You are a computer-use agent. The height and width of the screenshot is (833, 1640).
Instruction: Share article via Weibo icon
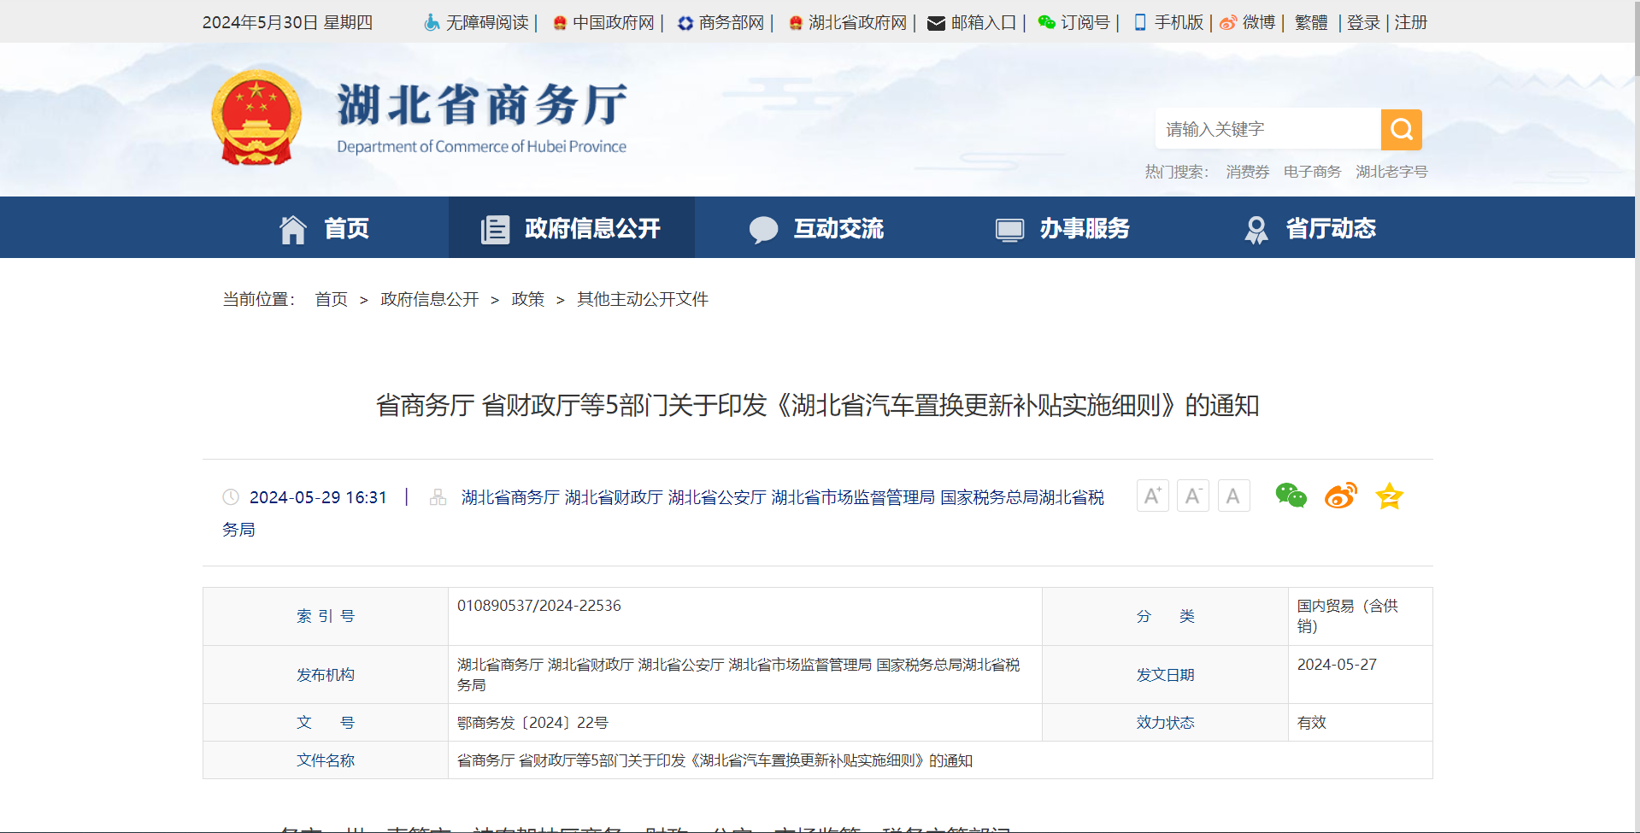1340,496
